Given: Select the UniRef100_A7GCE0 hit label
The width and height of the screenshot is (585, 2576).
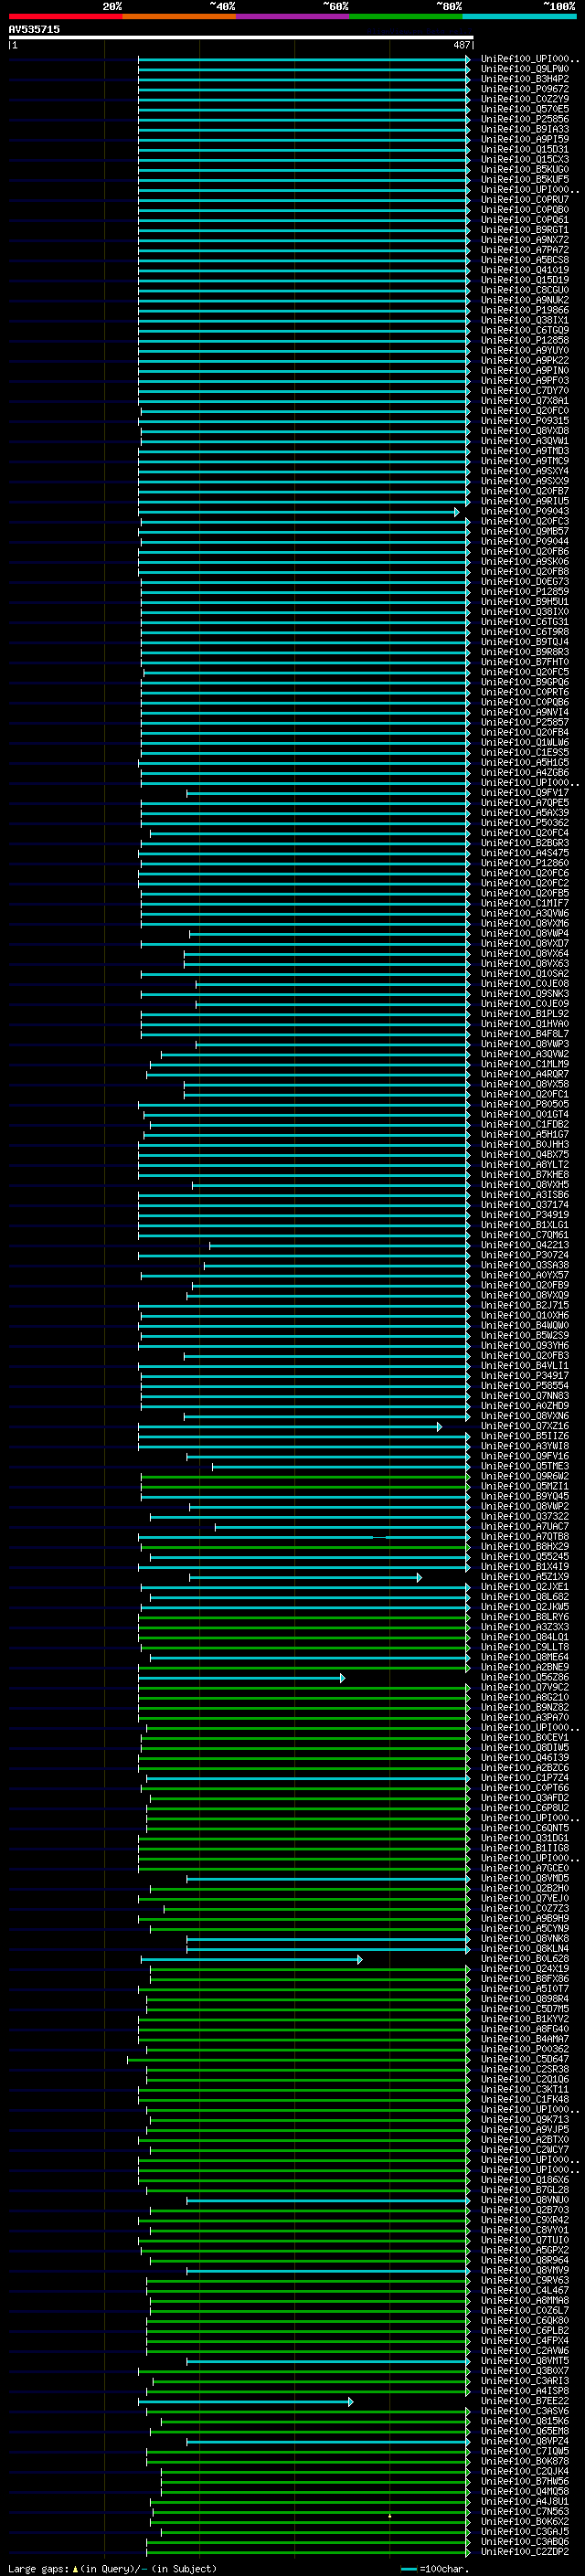Looking at the screenshot, I should pyautogui.click(x=525, y=1868).
